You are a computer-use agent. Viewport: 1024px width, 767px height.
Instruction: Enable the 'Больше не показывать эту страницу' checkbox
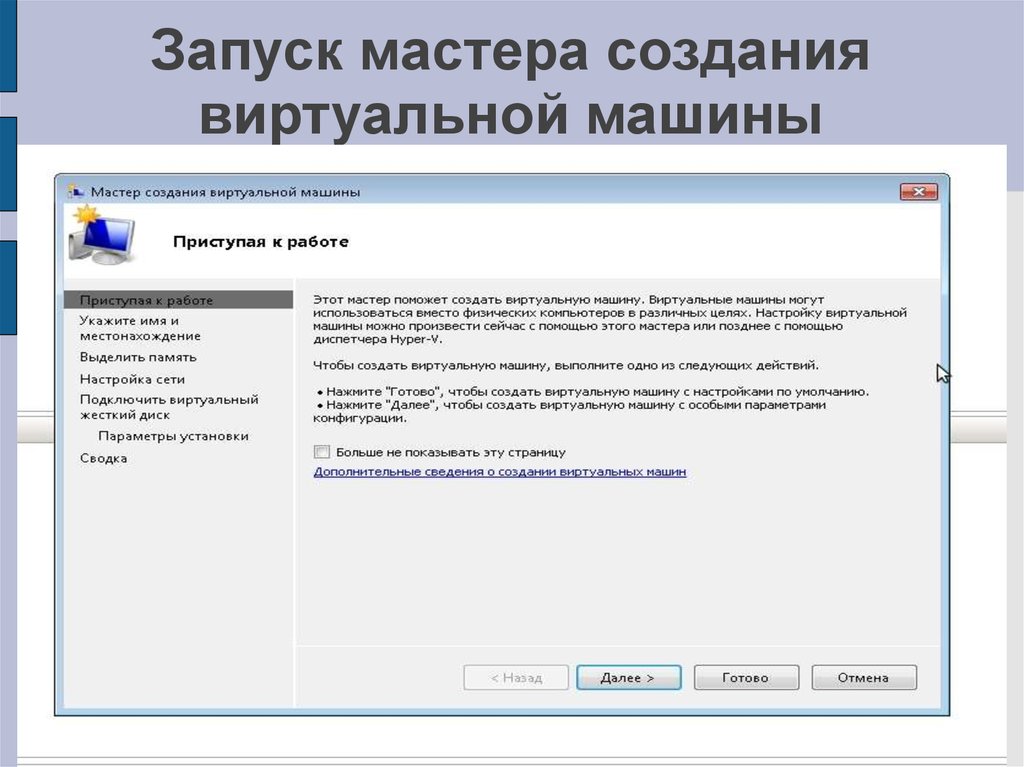322,452
